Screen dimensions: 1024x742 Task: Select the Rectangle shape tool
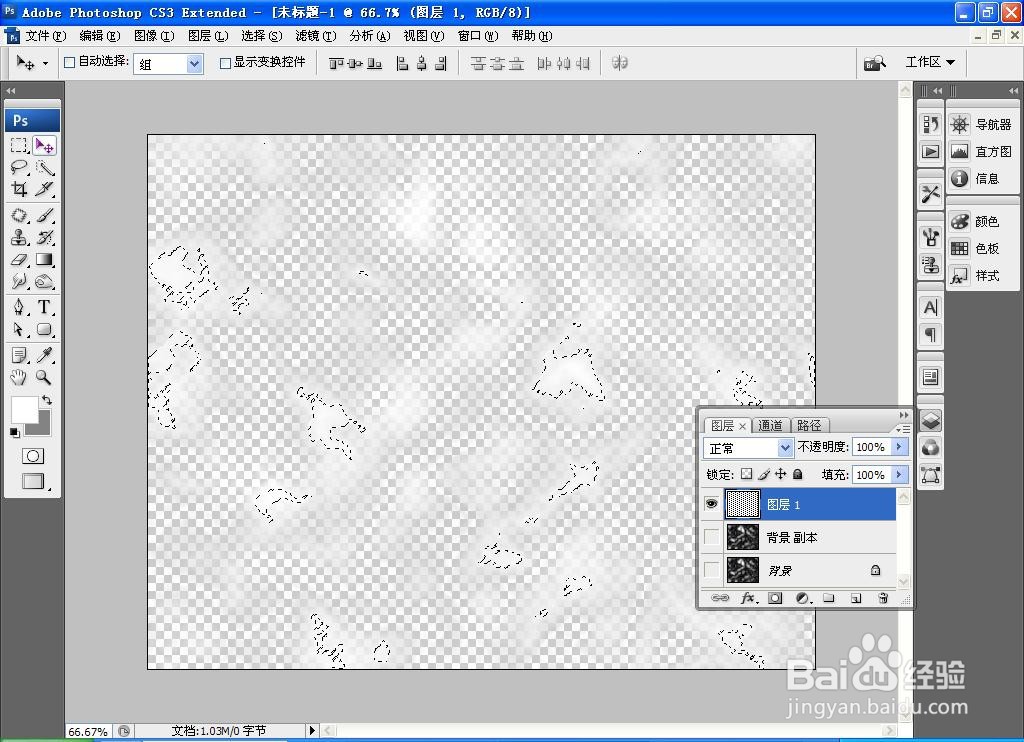[x=44, y=329]
